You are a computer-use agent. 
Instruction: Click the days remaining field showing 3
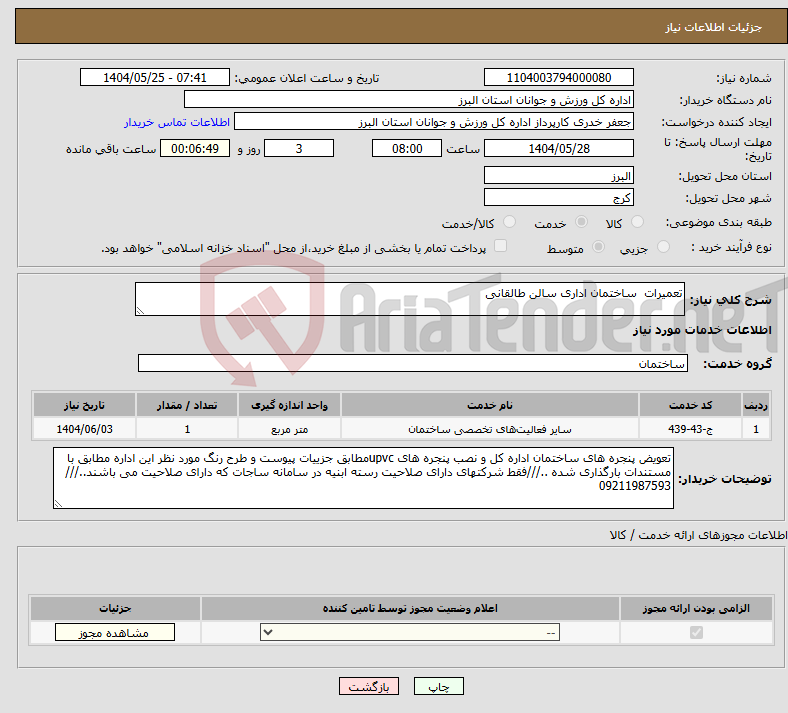(299, 148)
